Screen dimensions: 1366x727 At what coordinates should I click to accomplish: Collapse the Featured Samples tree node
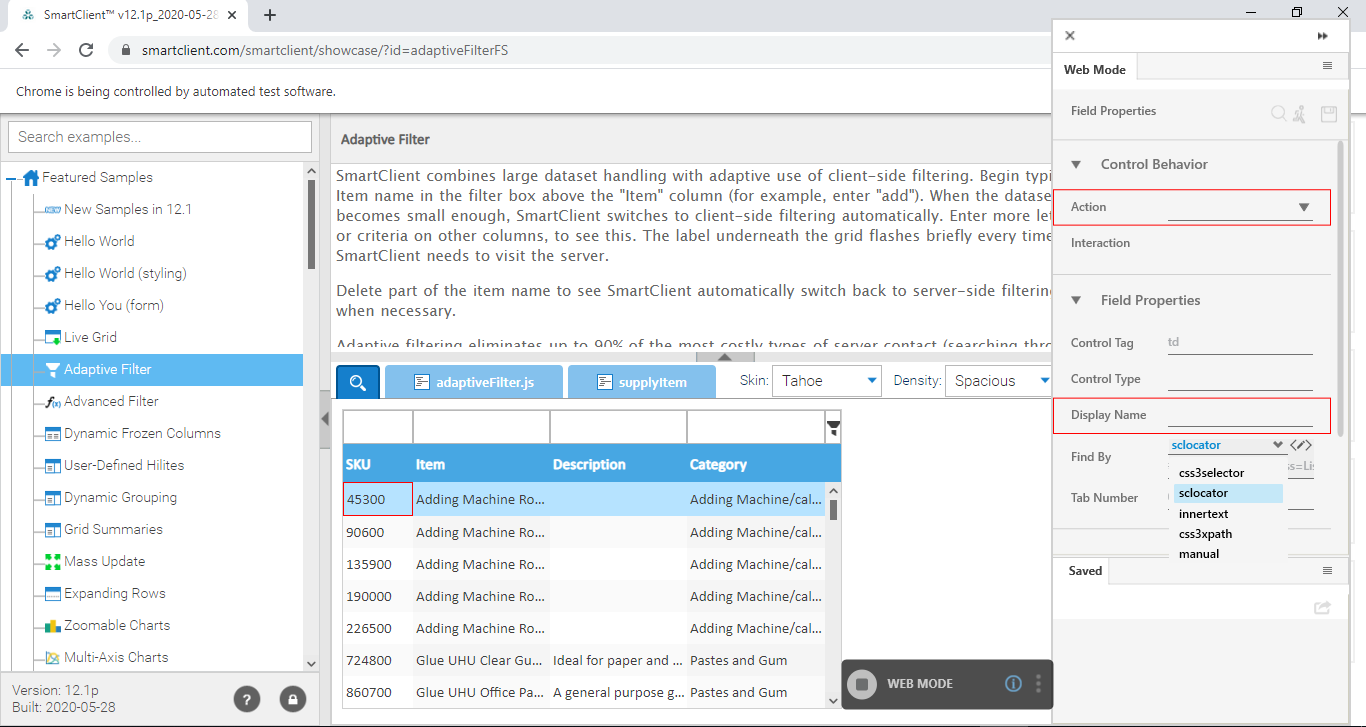12,178
